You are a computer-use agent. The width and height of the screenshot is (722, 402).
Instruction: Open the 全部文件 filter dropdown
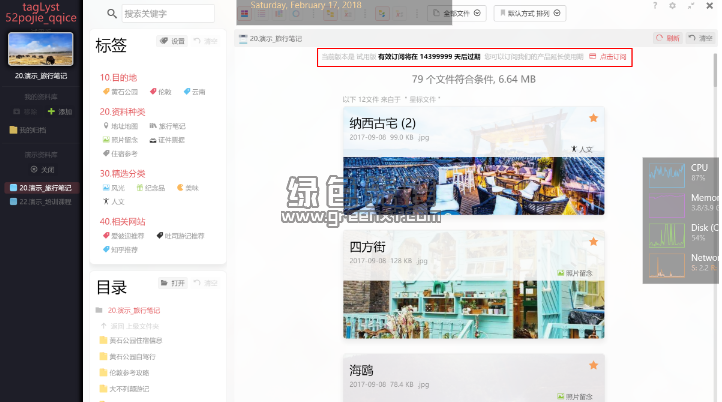click(x=456, y=13)
